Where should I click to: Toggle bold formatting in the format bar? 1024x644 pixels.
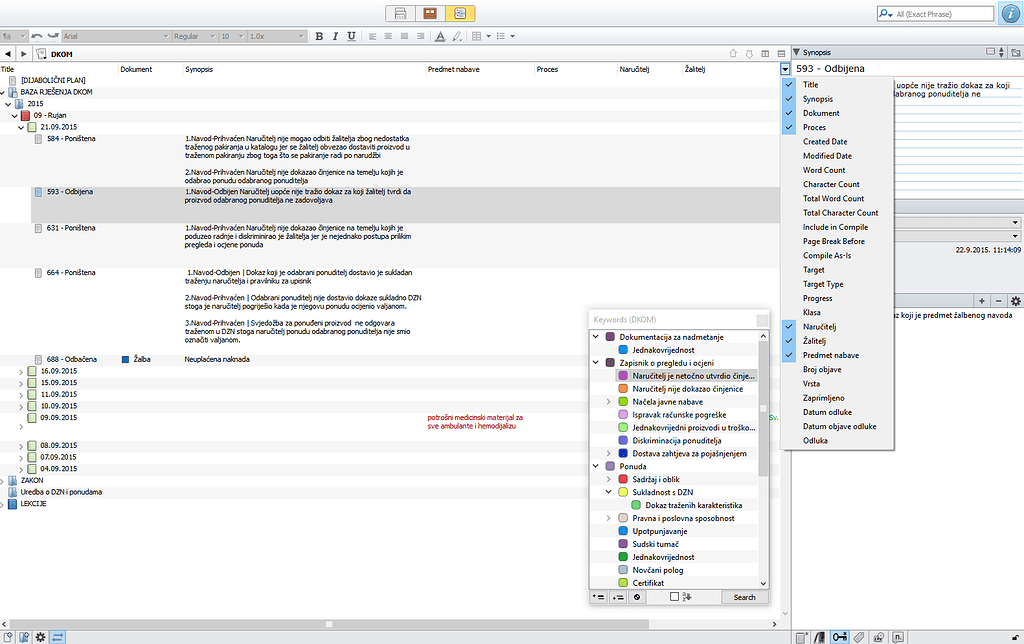coord(318,35)
